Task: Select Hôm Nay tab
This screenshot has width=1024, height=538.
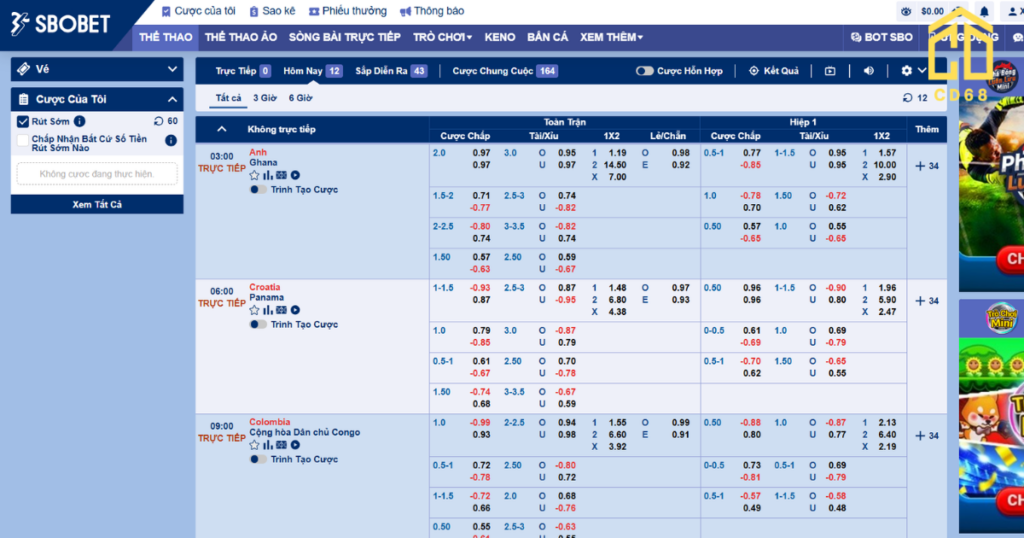Action: pos(312,71)
